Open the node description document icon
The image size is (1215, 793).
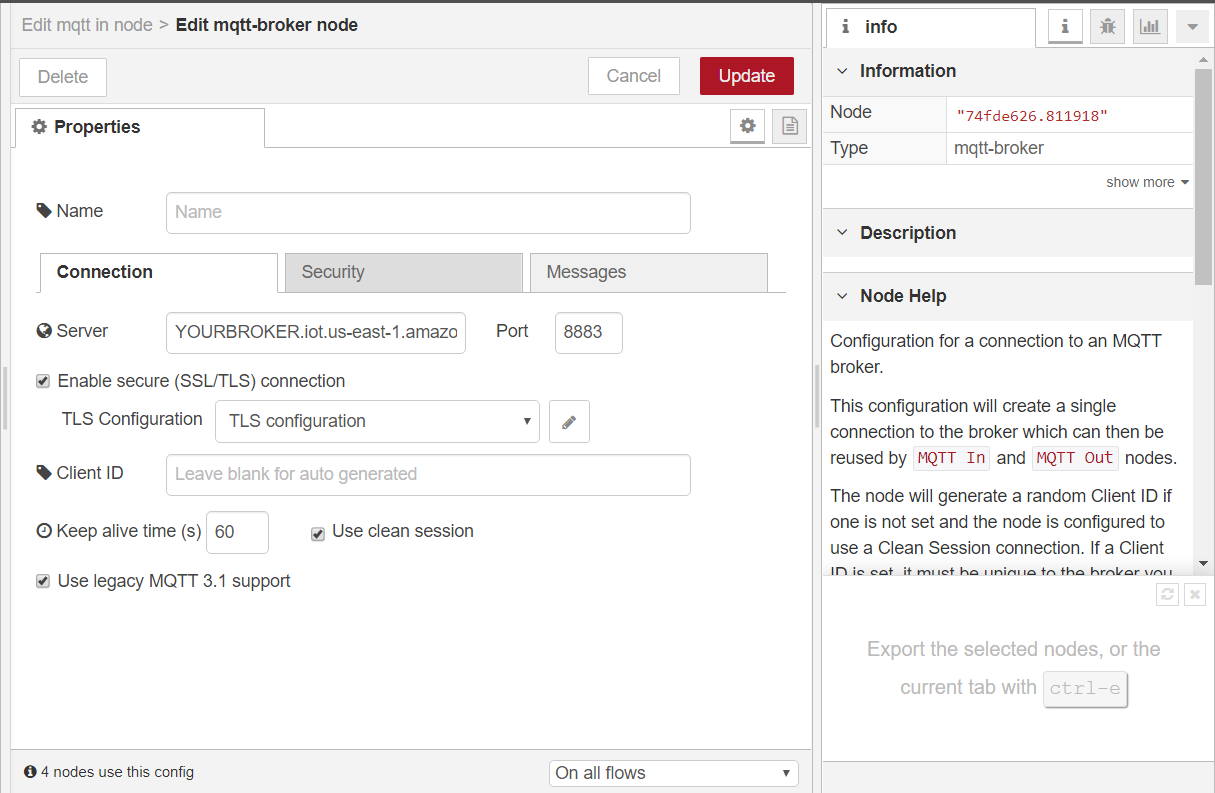pyautogui.click(x=790, y=126)
